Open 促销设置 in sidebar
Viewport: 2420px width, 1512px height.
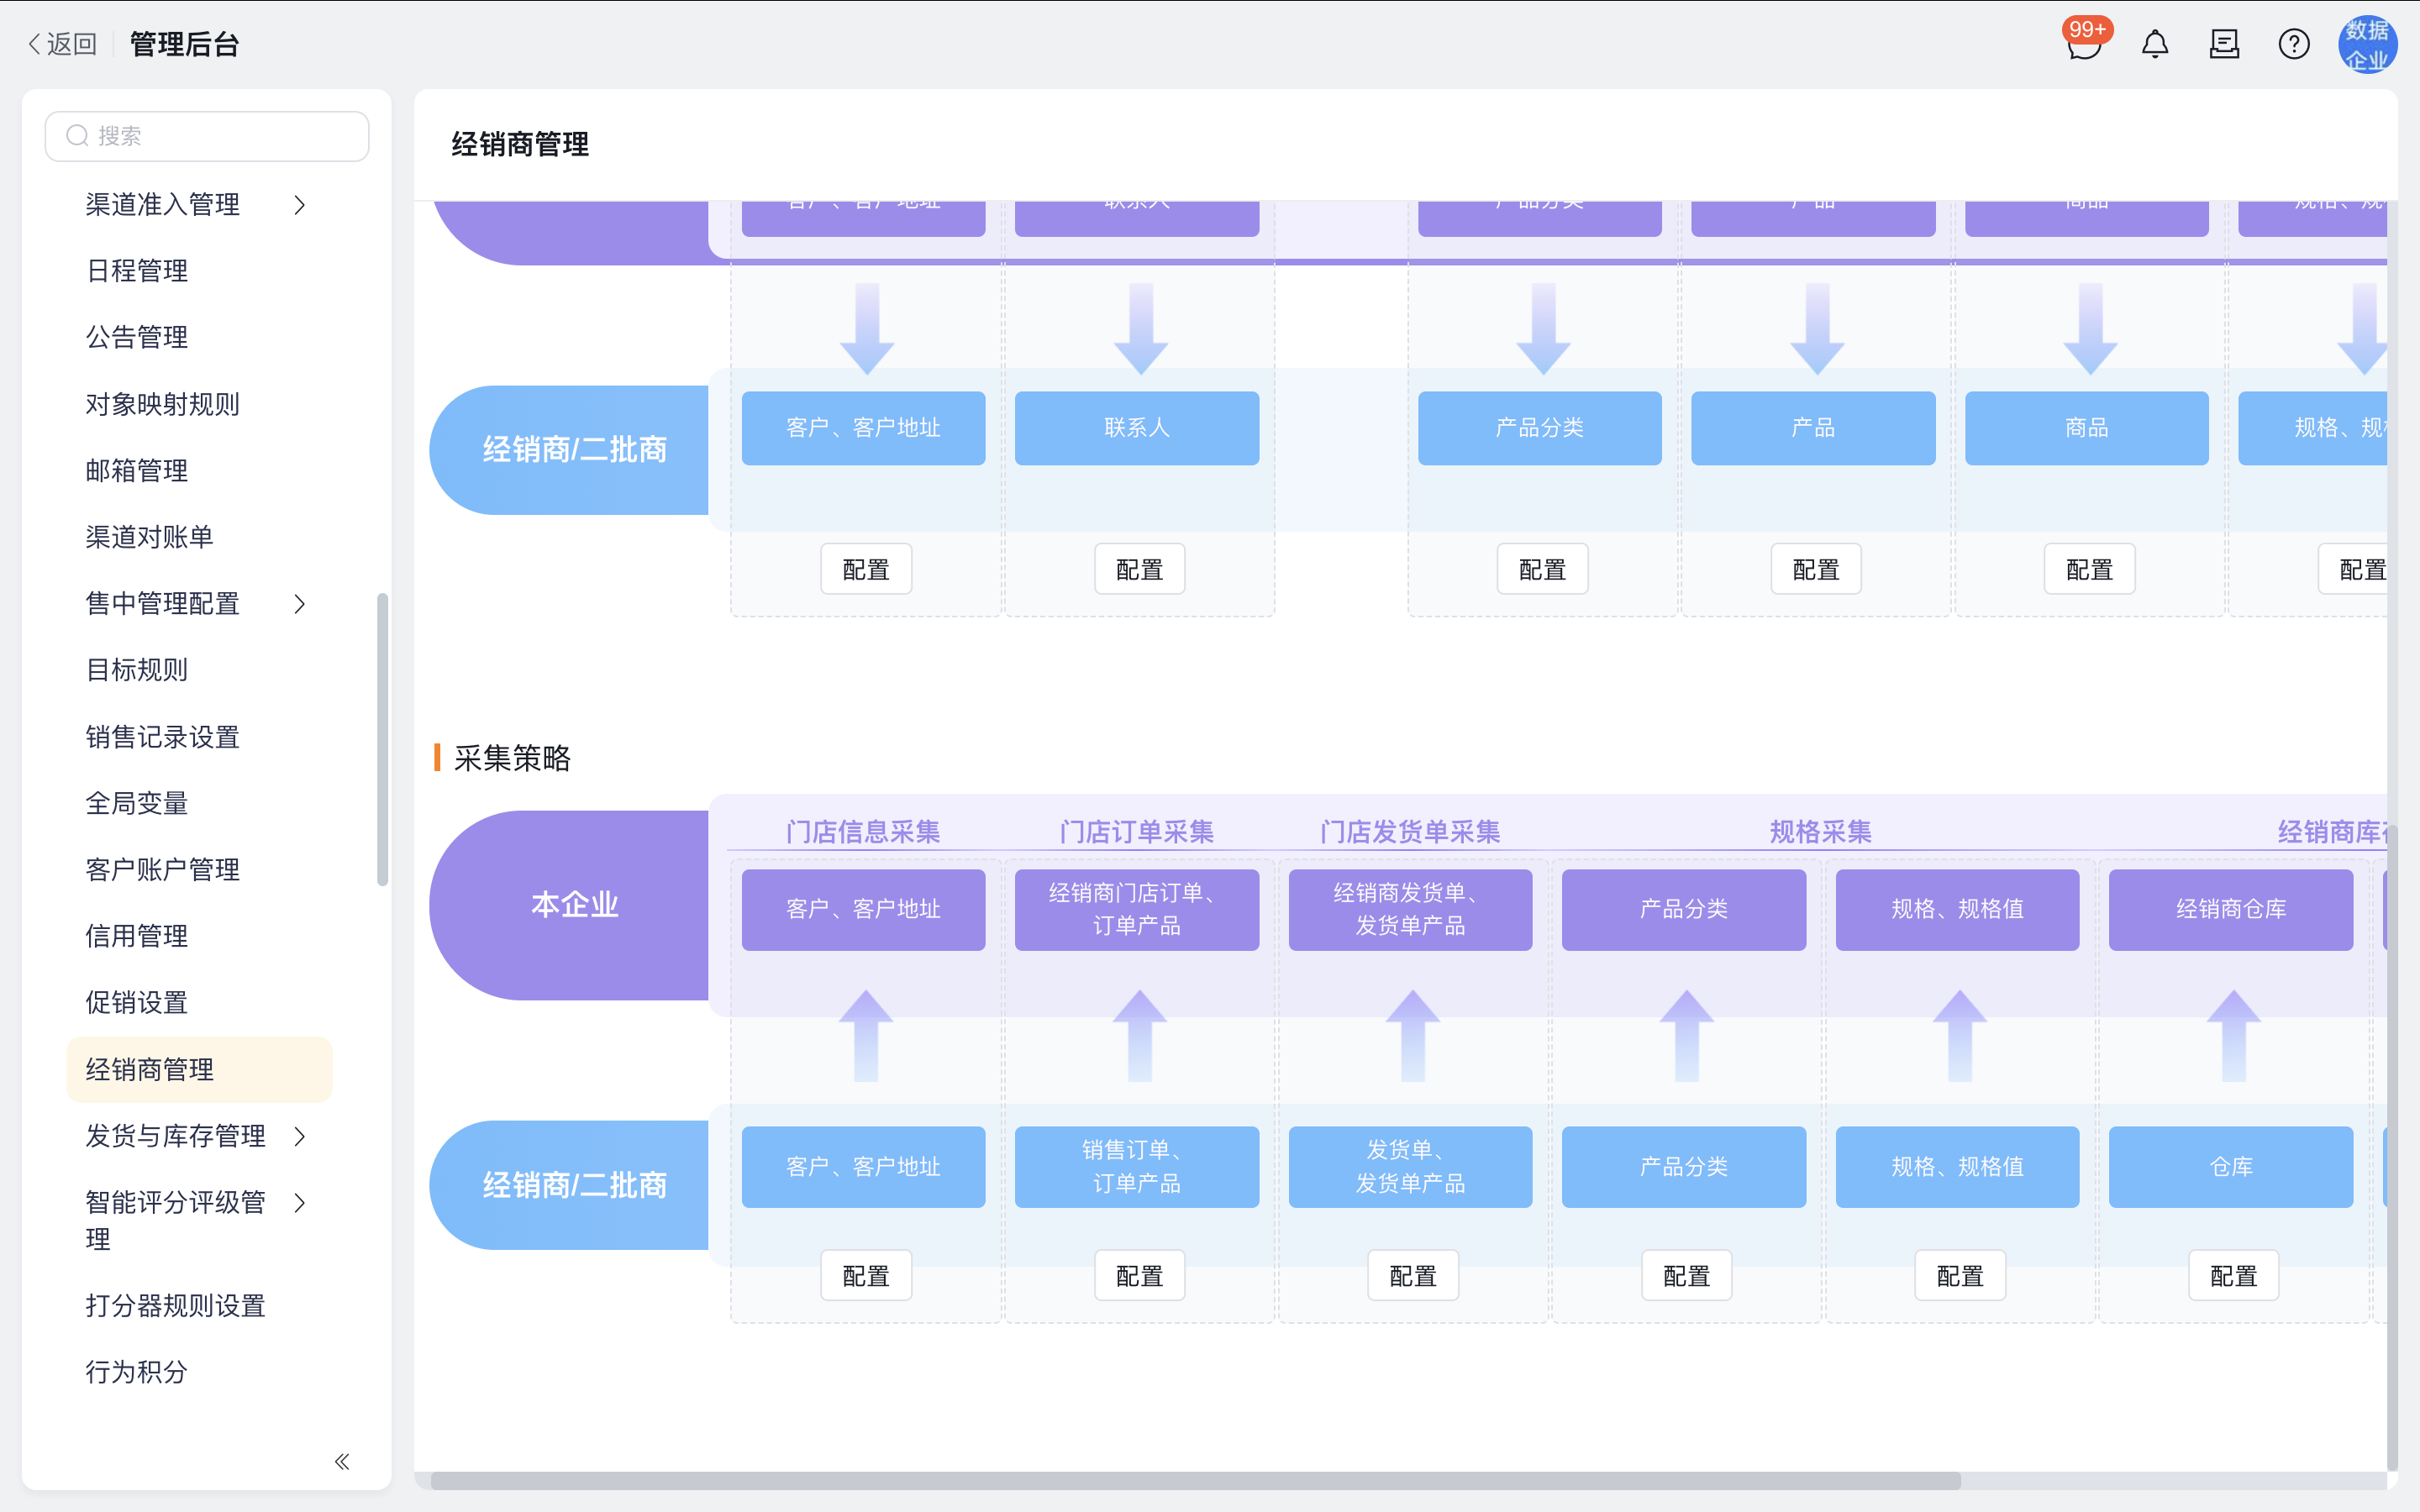coord(137,1002)
